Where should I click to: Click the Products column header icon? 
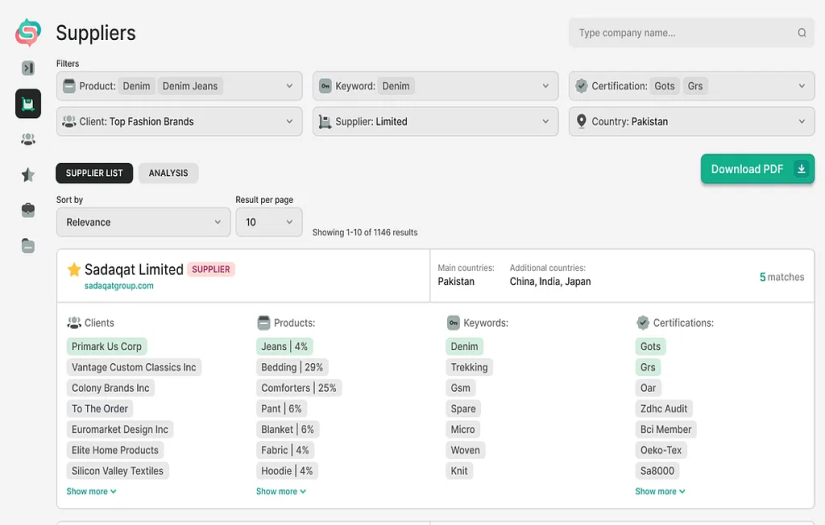[x=264, y=322]
